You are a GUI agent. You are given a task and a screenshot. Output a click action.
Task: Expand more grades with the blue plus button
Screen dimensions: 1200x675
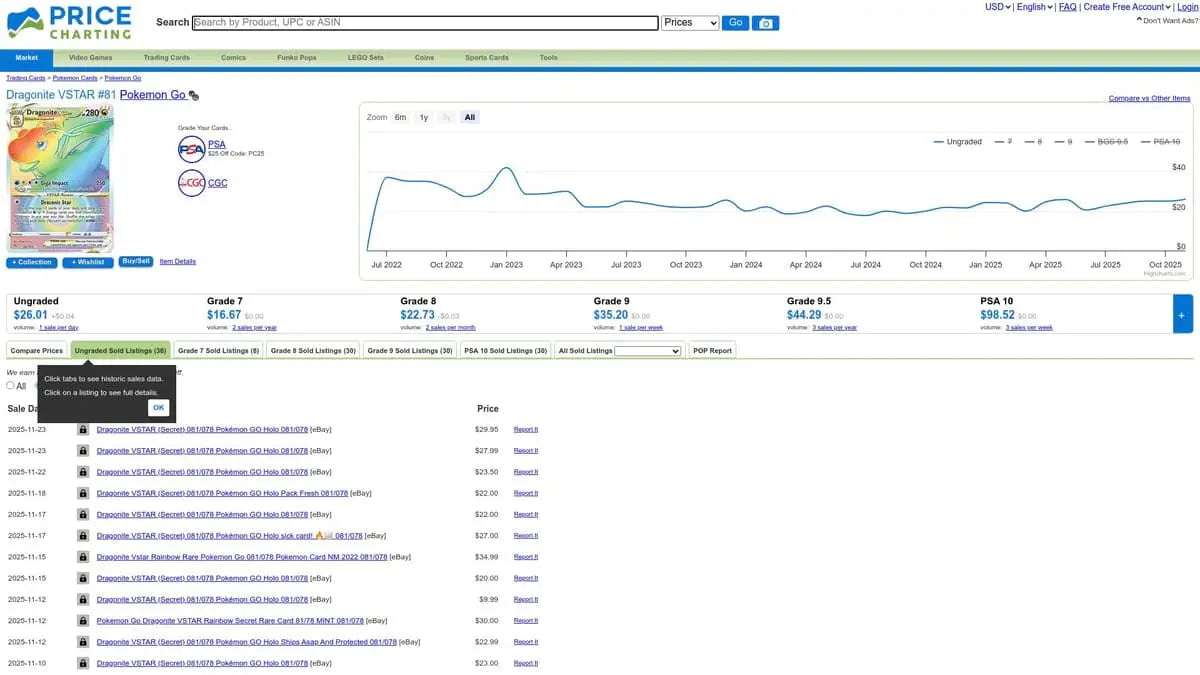point(1182,314)
